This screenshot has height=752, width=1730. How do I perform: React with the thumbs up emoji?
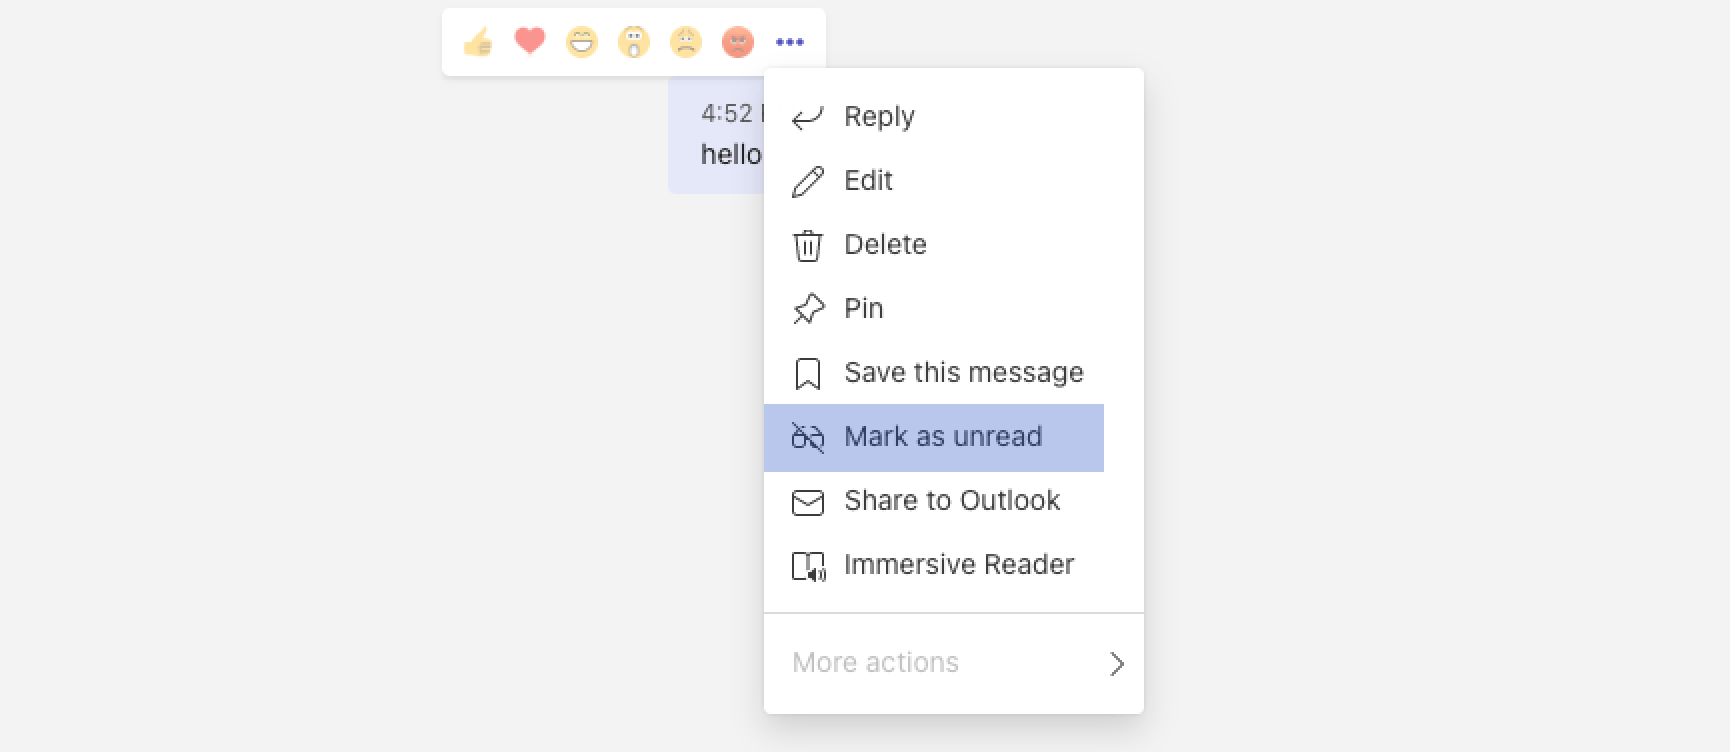478,41
